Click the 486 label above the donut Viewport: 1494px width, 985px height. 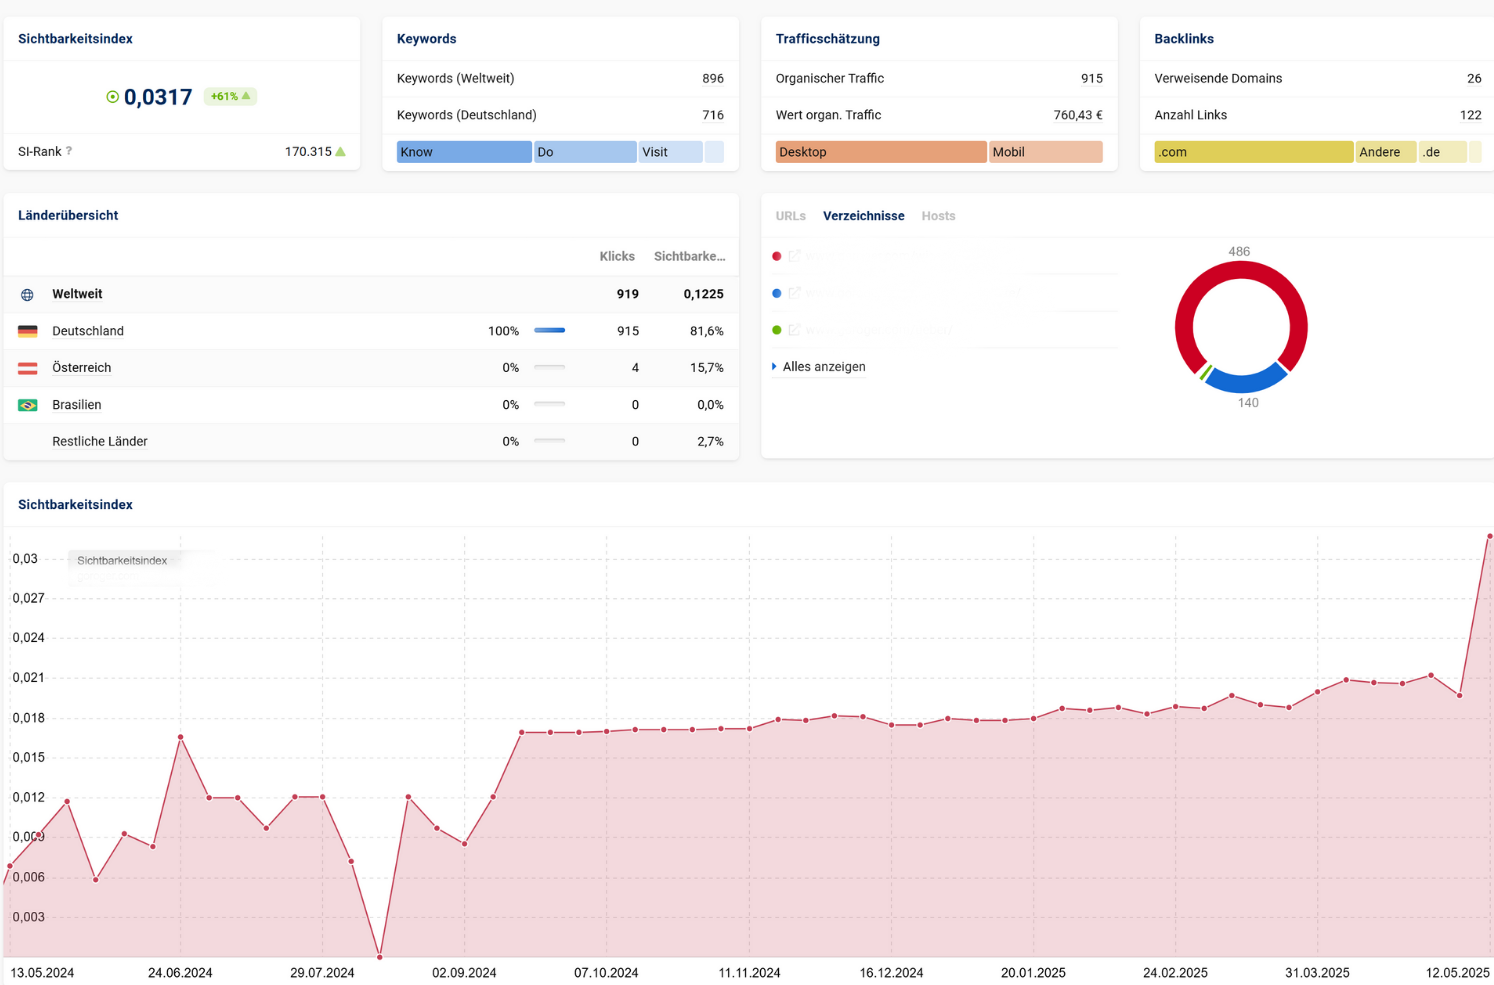click(x=1239, y=252)
